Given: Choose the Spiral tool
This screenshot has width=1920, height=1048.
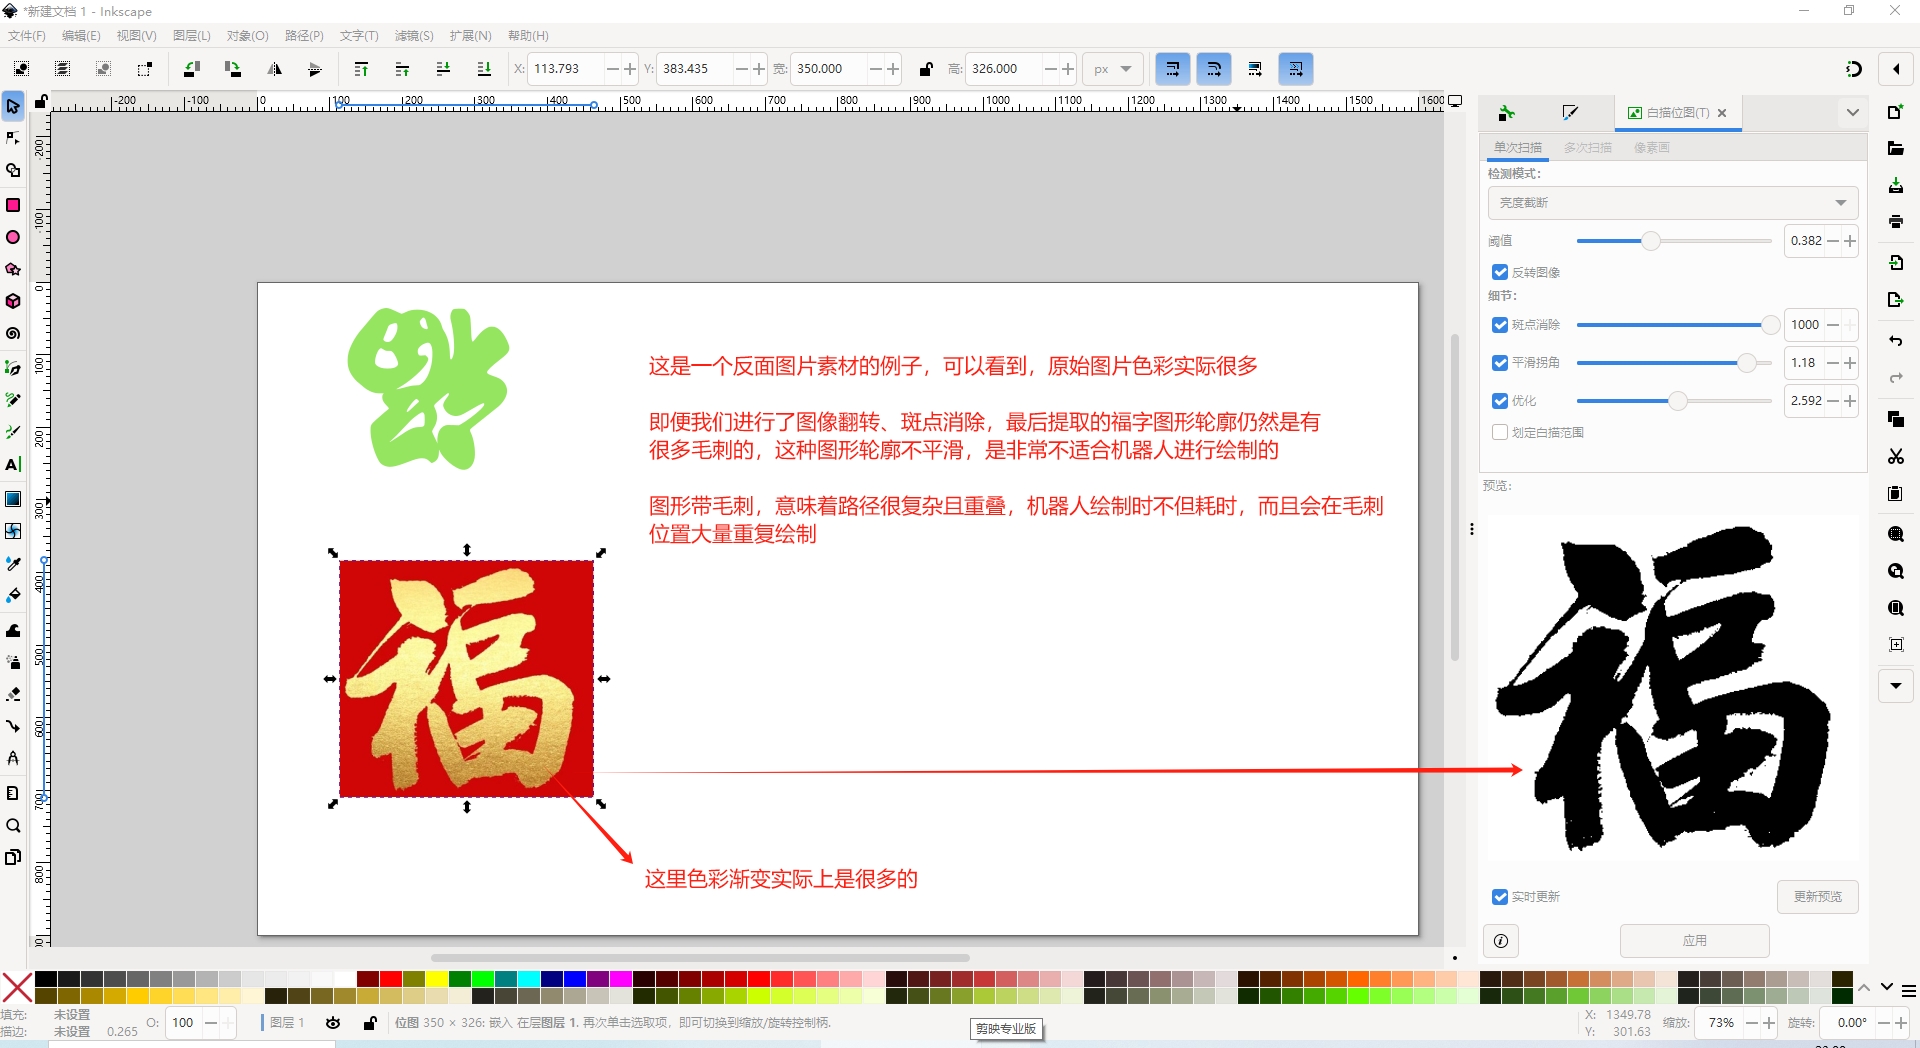Looking at the screenshot, I should 13,334.
